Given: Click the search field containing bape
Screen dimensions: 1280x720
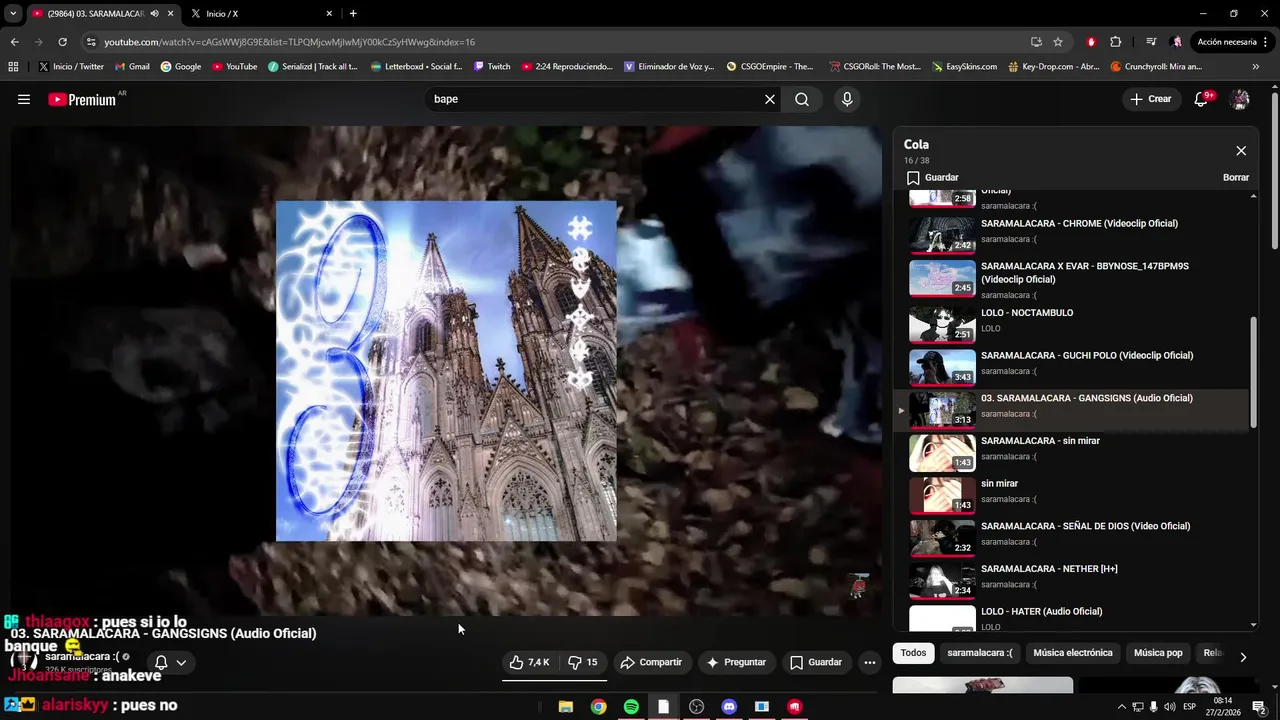Looking at the screenshot, I should tap(596, 99).
